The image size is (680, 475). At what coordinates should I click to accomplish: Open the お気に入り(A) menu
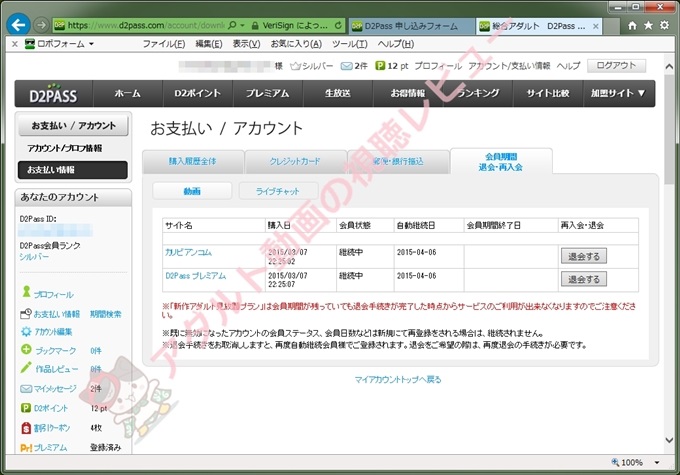[296, 44]
